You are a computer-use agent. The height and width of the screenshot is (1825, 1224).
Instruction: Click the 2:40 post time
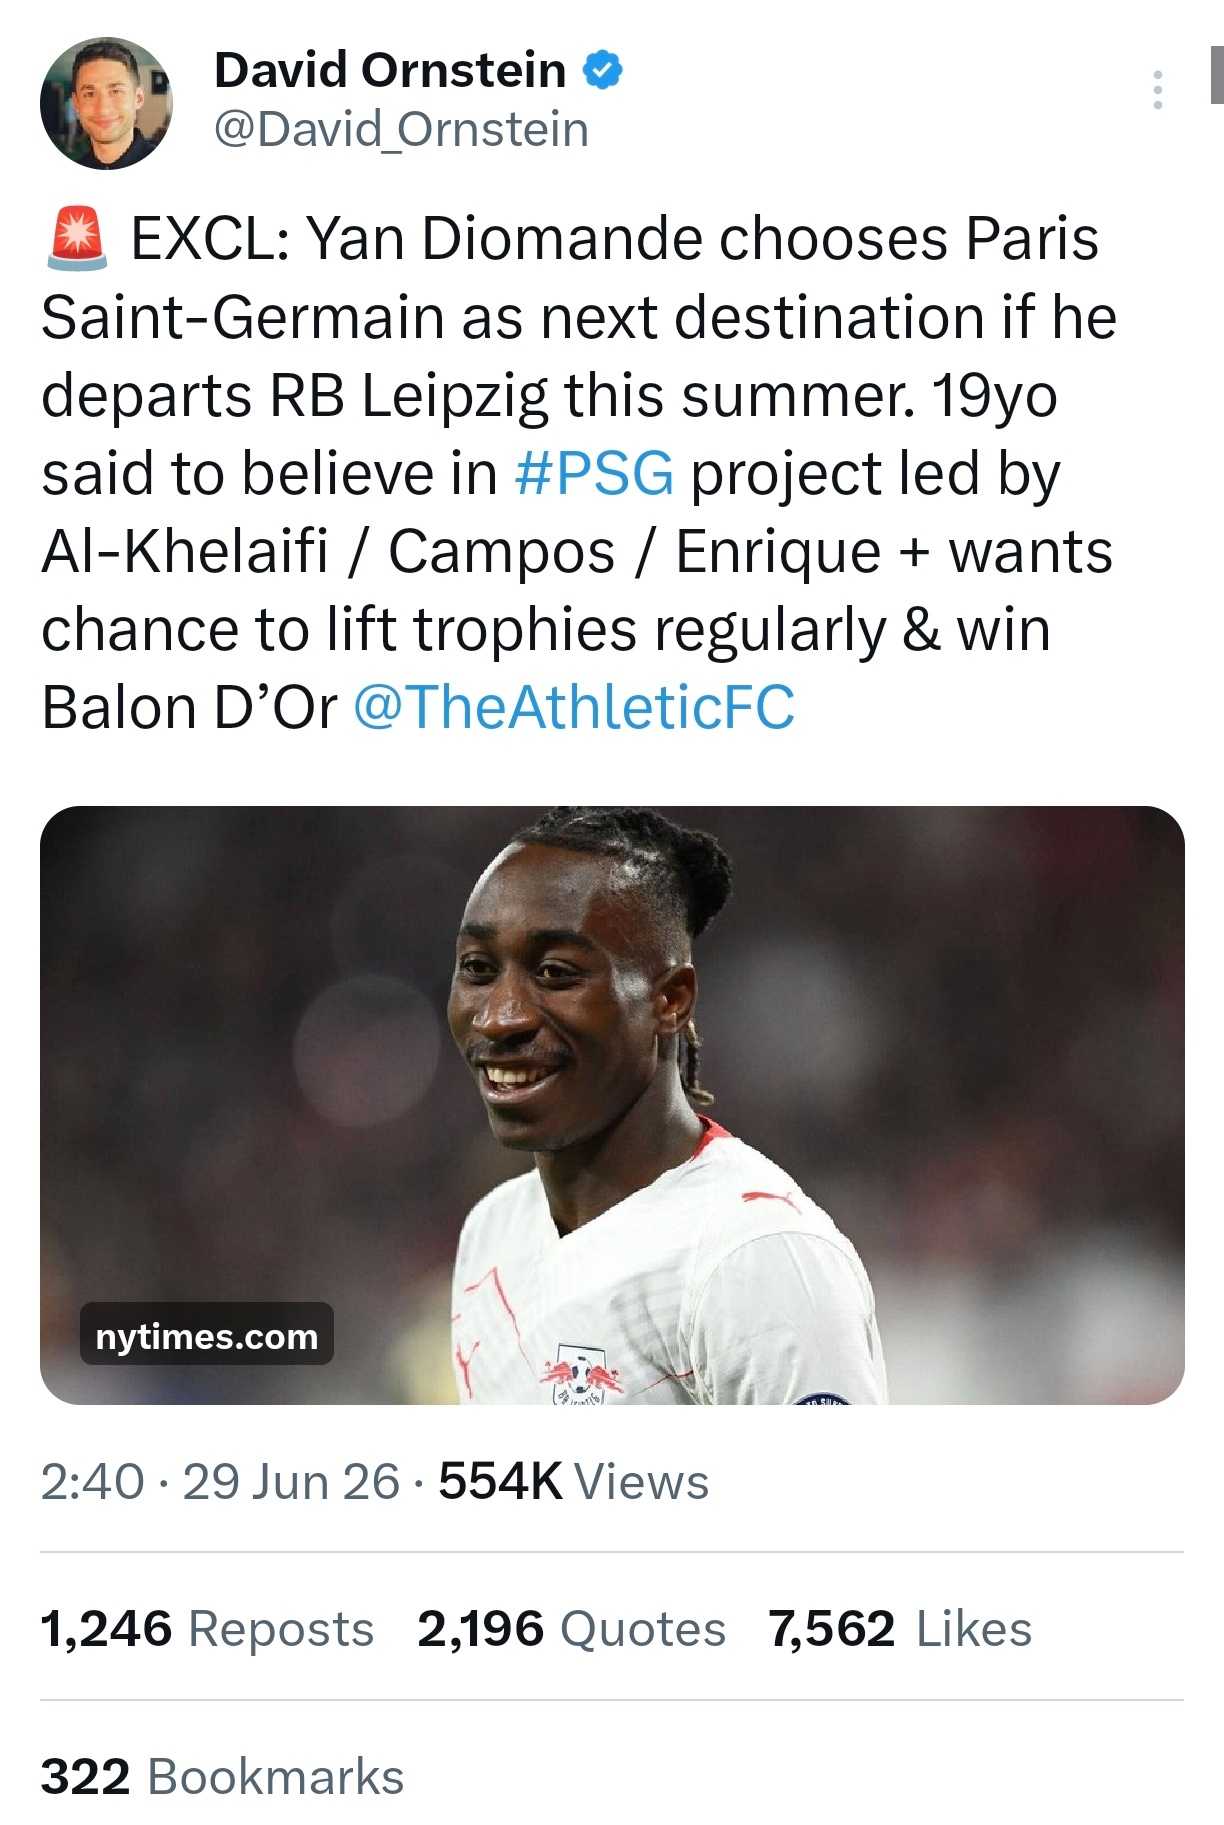coord(92,1481)
